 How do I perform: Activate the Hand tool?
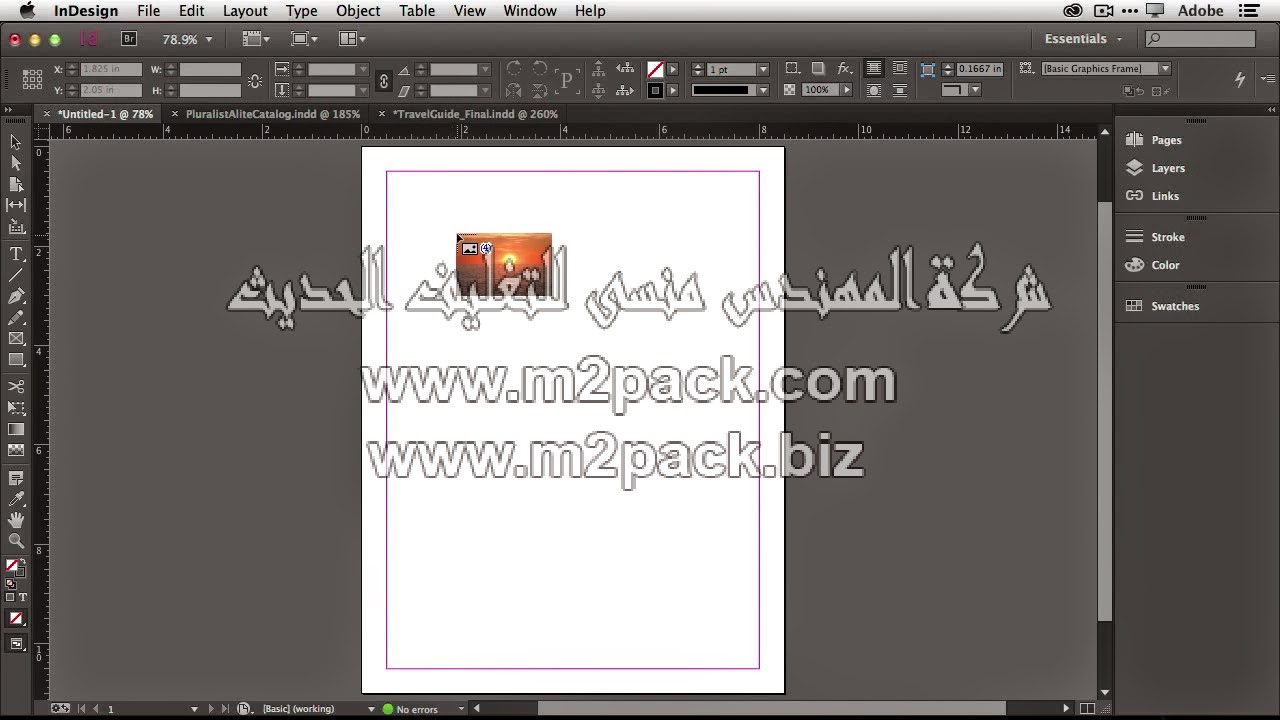(x=16, y=520)
